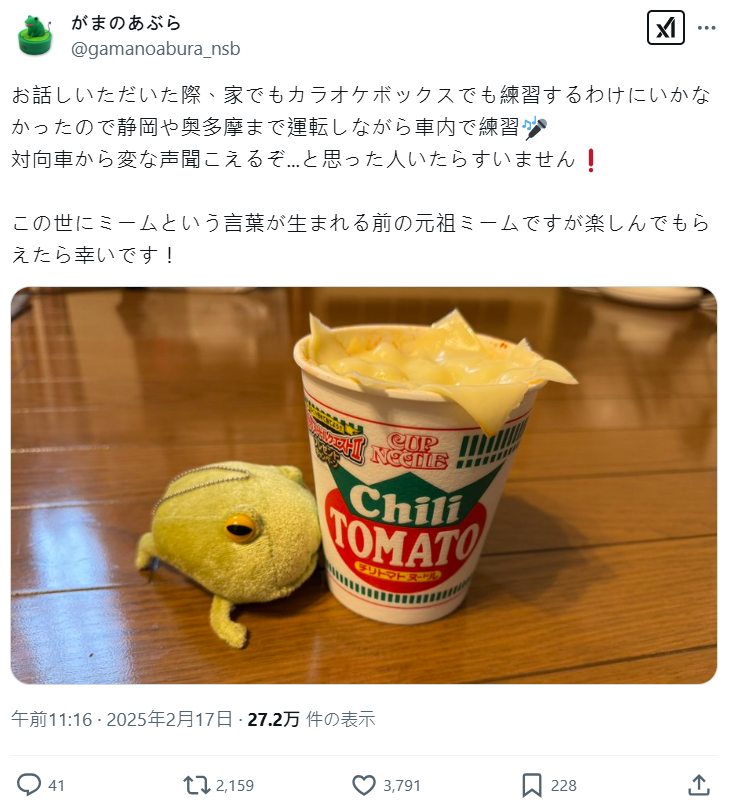735x811 pixels.
Task: Open the frog profile avatar
Action: [35, 35]
